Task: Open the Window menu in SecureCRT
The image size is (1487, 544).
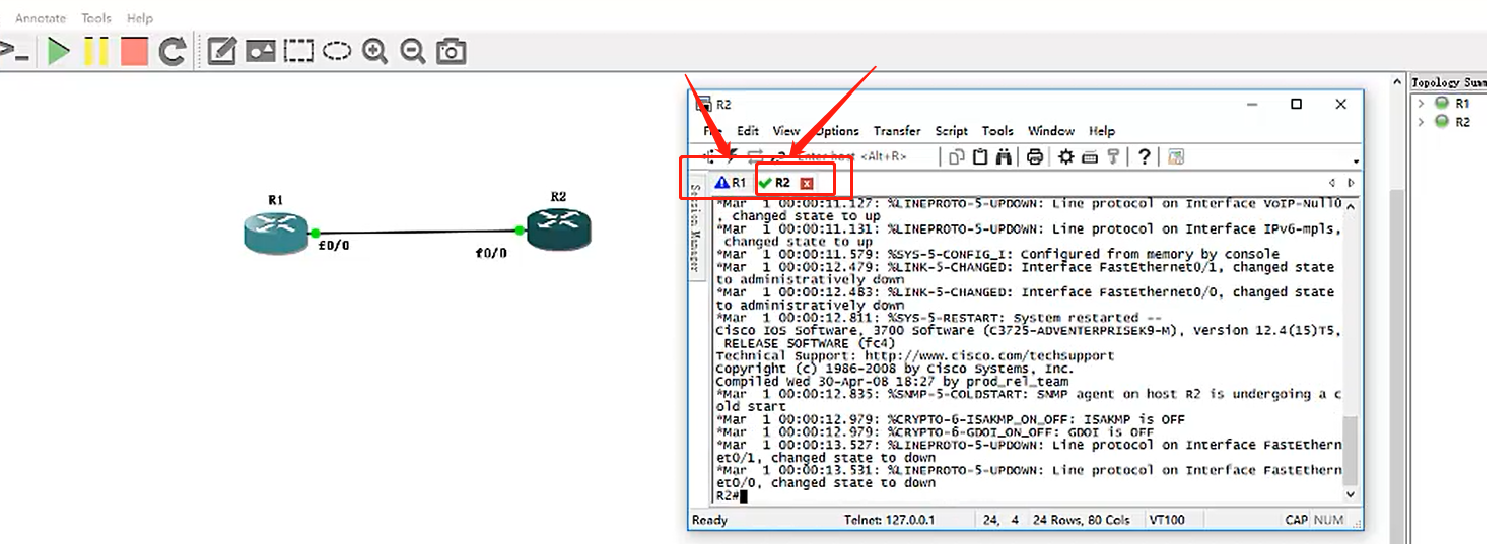Action: [x=1051, y=131]
